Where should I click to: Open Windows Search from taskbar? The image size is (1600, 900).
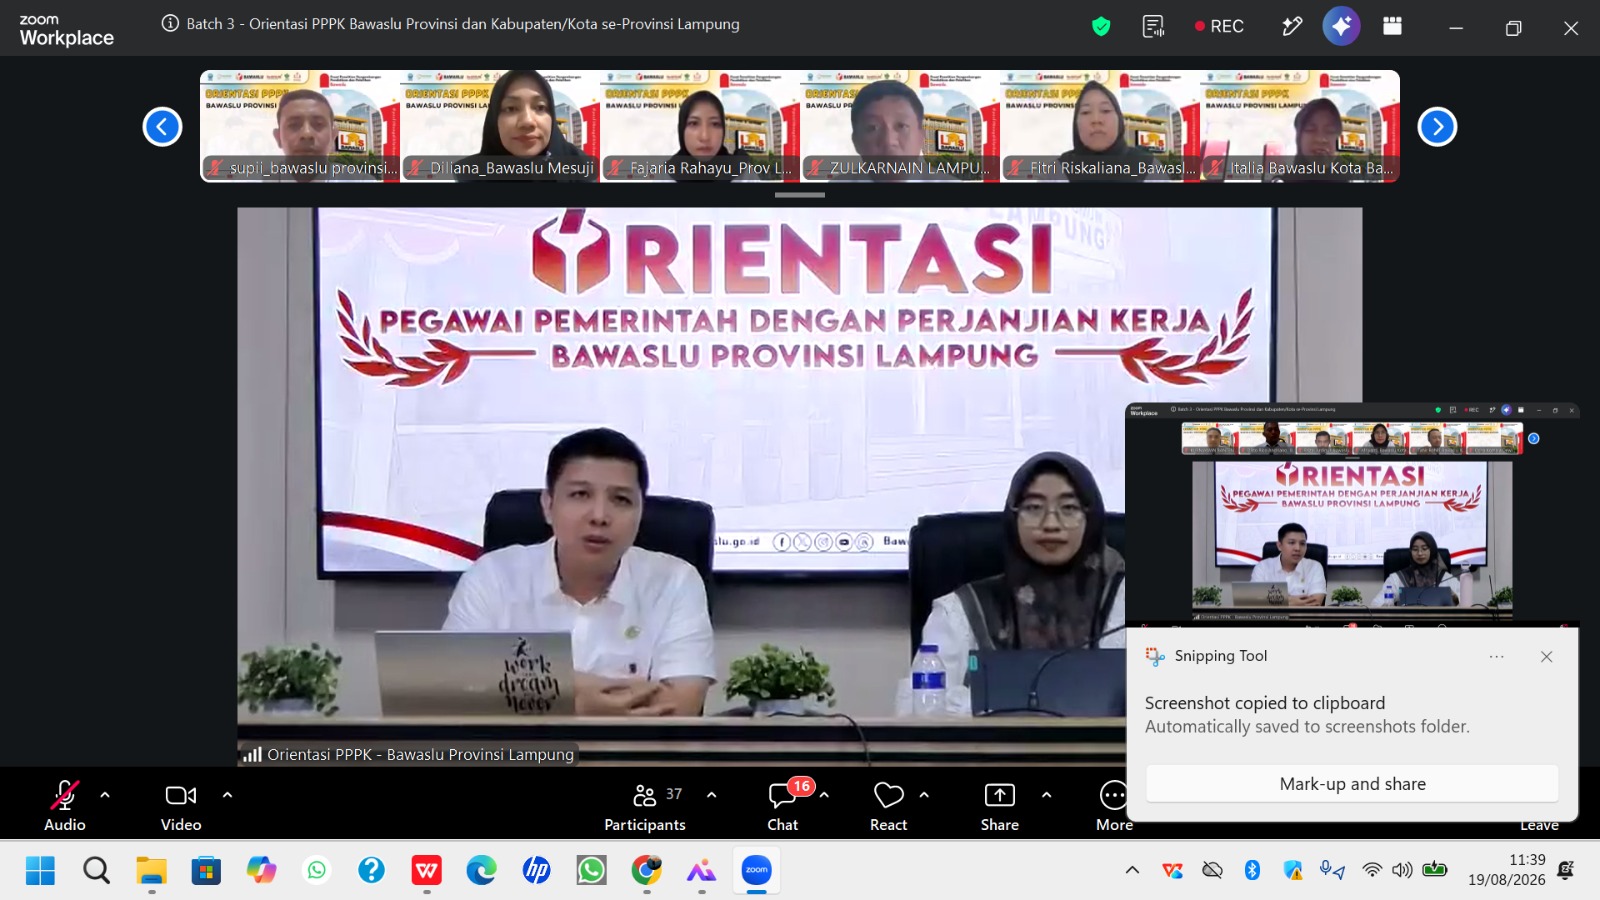click(x=97, y=871)
